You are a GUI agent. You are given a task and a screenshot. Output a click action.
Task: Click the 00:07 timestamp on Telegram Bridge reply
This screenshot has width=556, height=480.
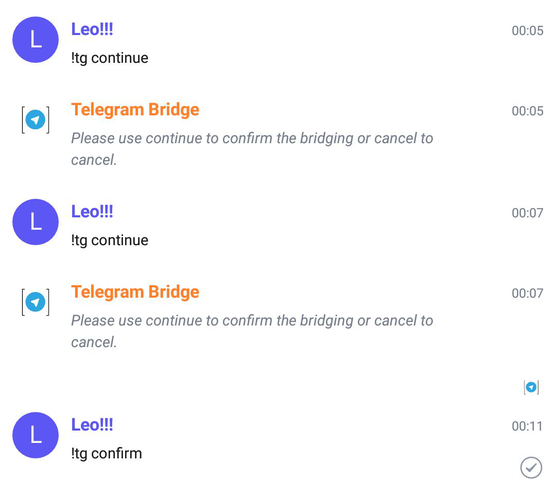tap(527, 294)
